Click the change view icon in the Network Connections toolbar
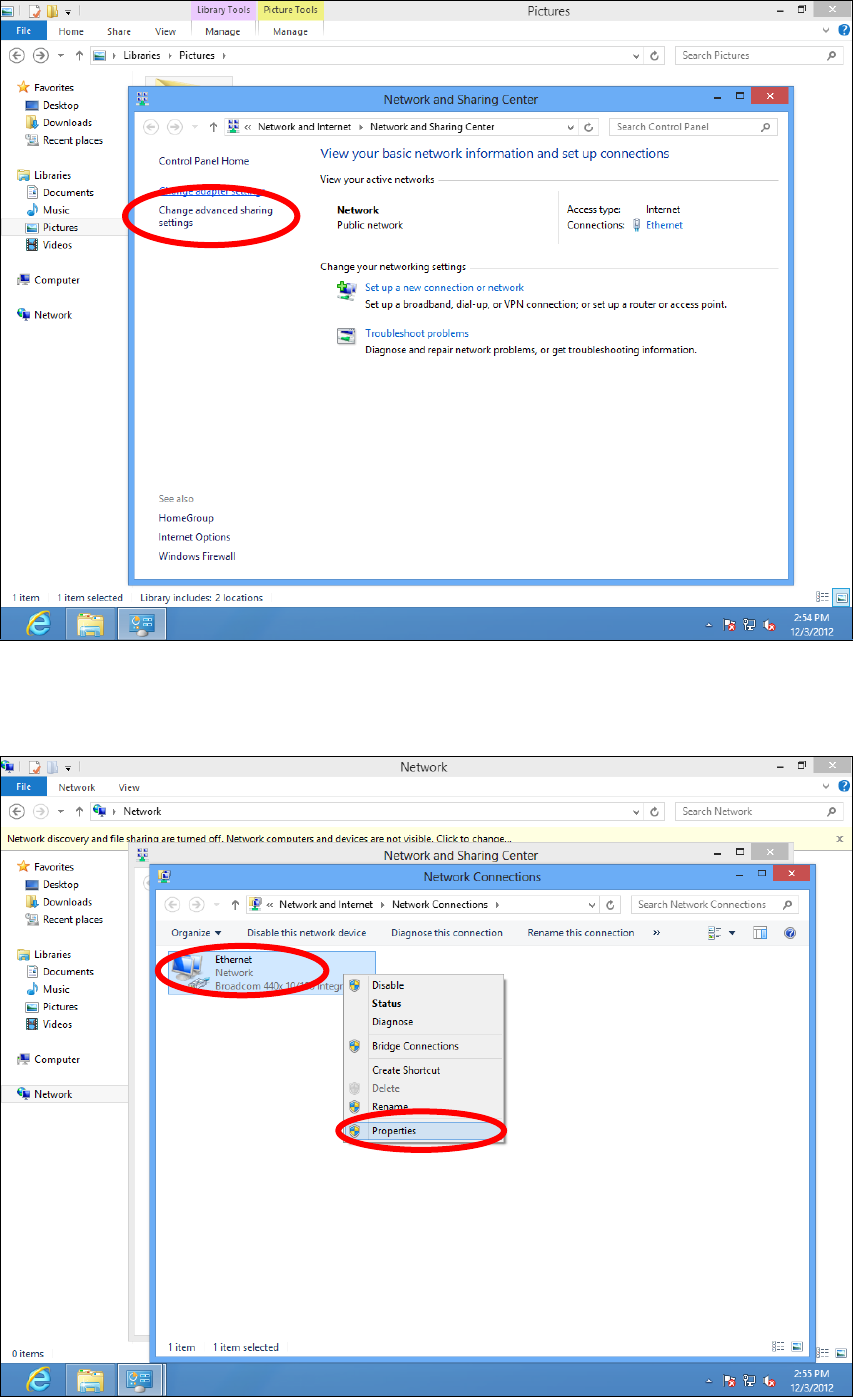 tap(715, 932)
